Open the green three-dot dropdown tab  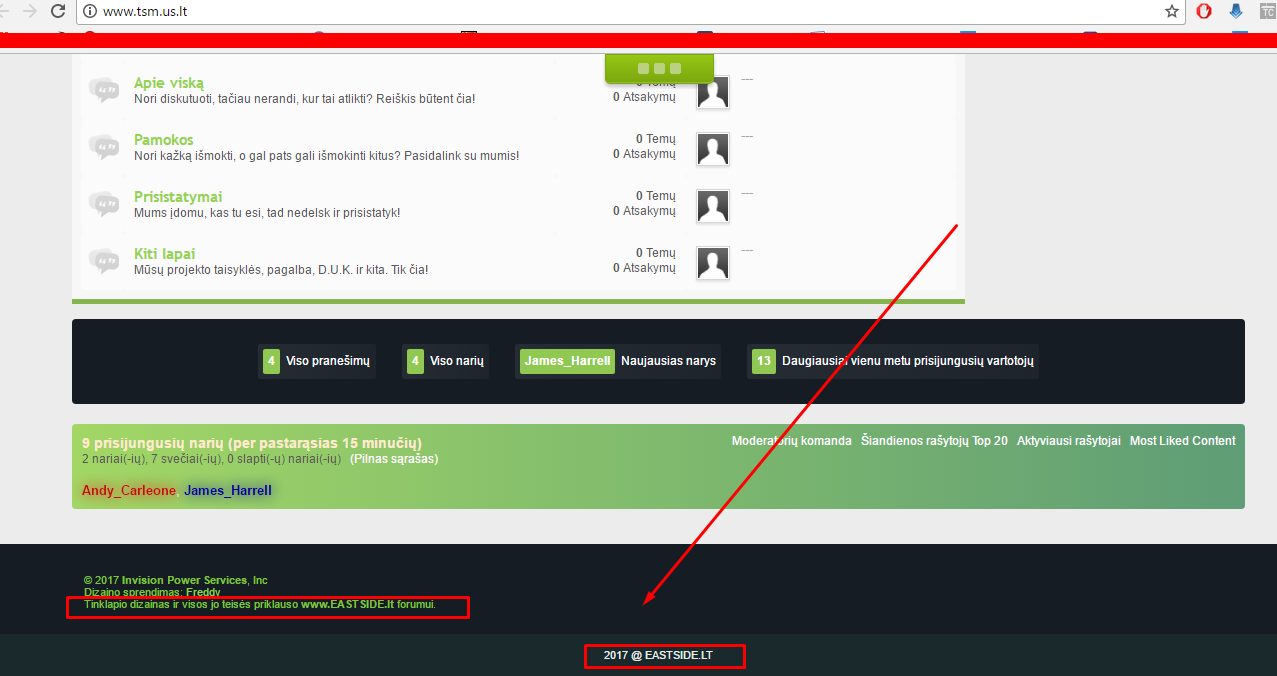[x=659, y=68]
